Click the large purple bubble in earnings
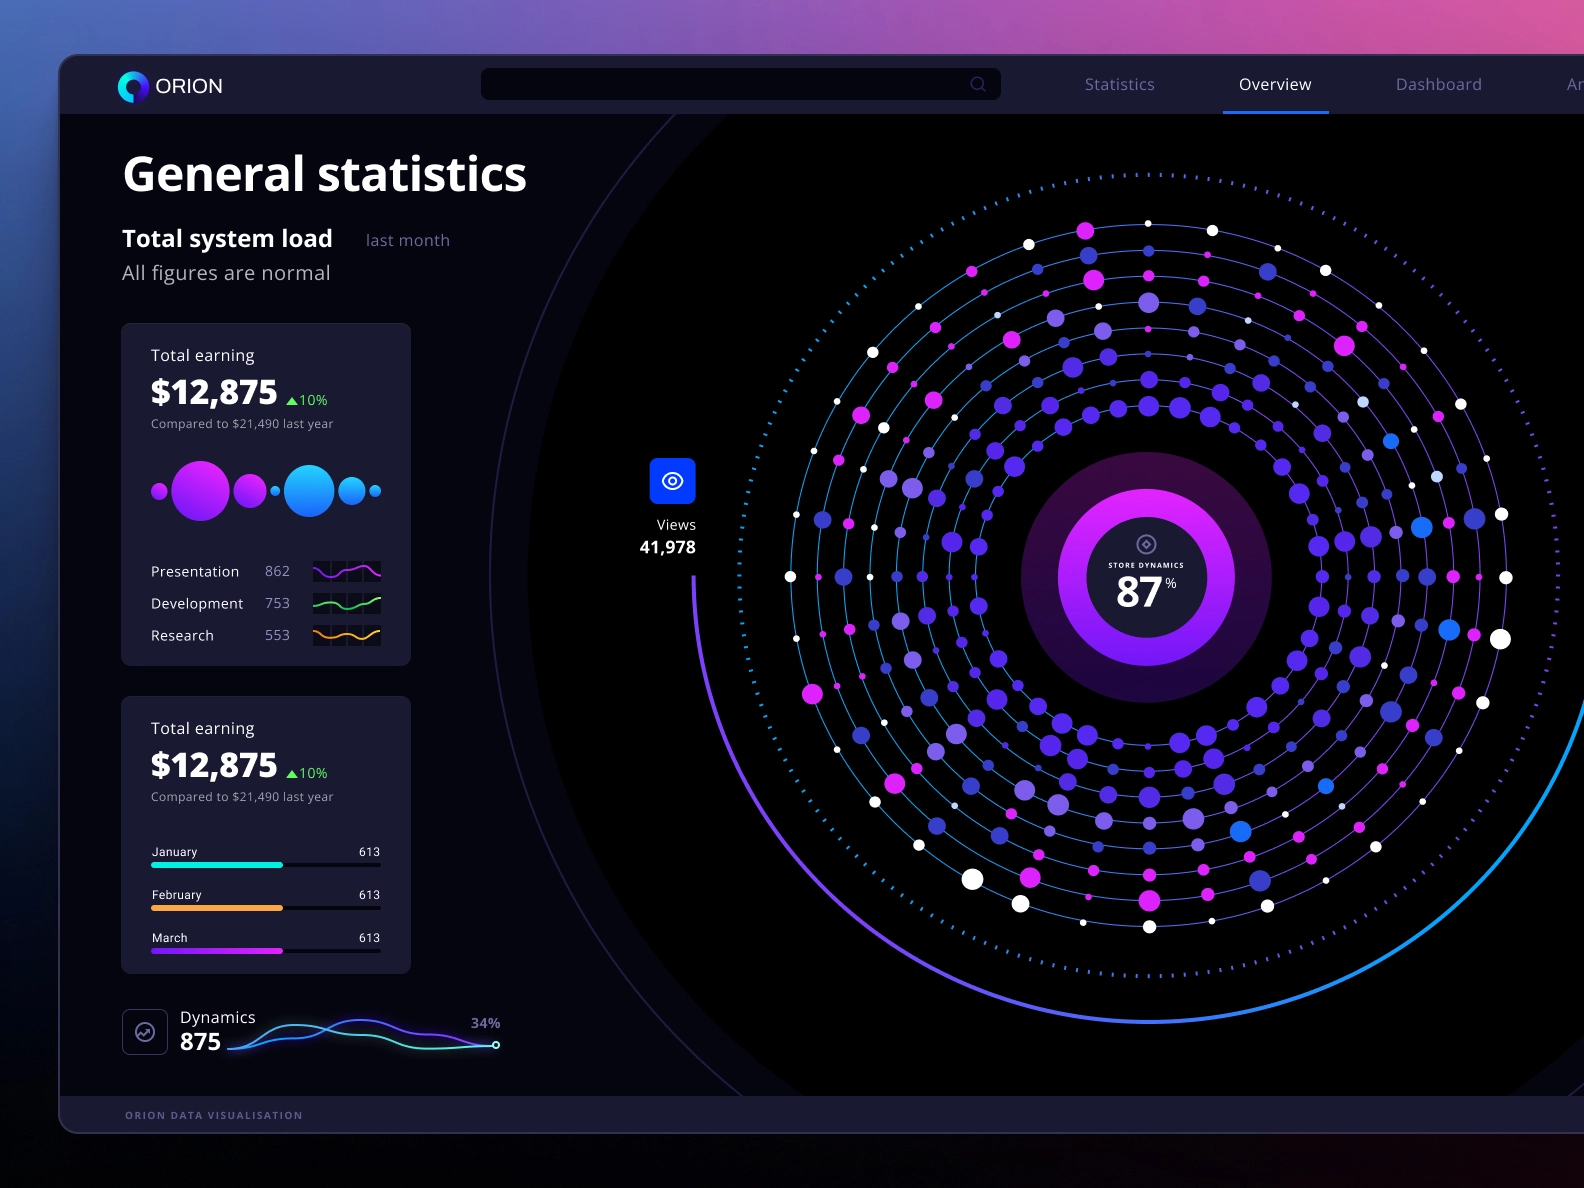The width and height of the screenshot is (1584, 1188). (200, 491)
